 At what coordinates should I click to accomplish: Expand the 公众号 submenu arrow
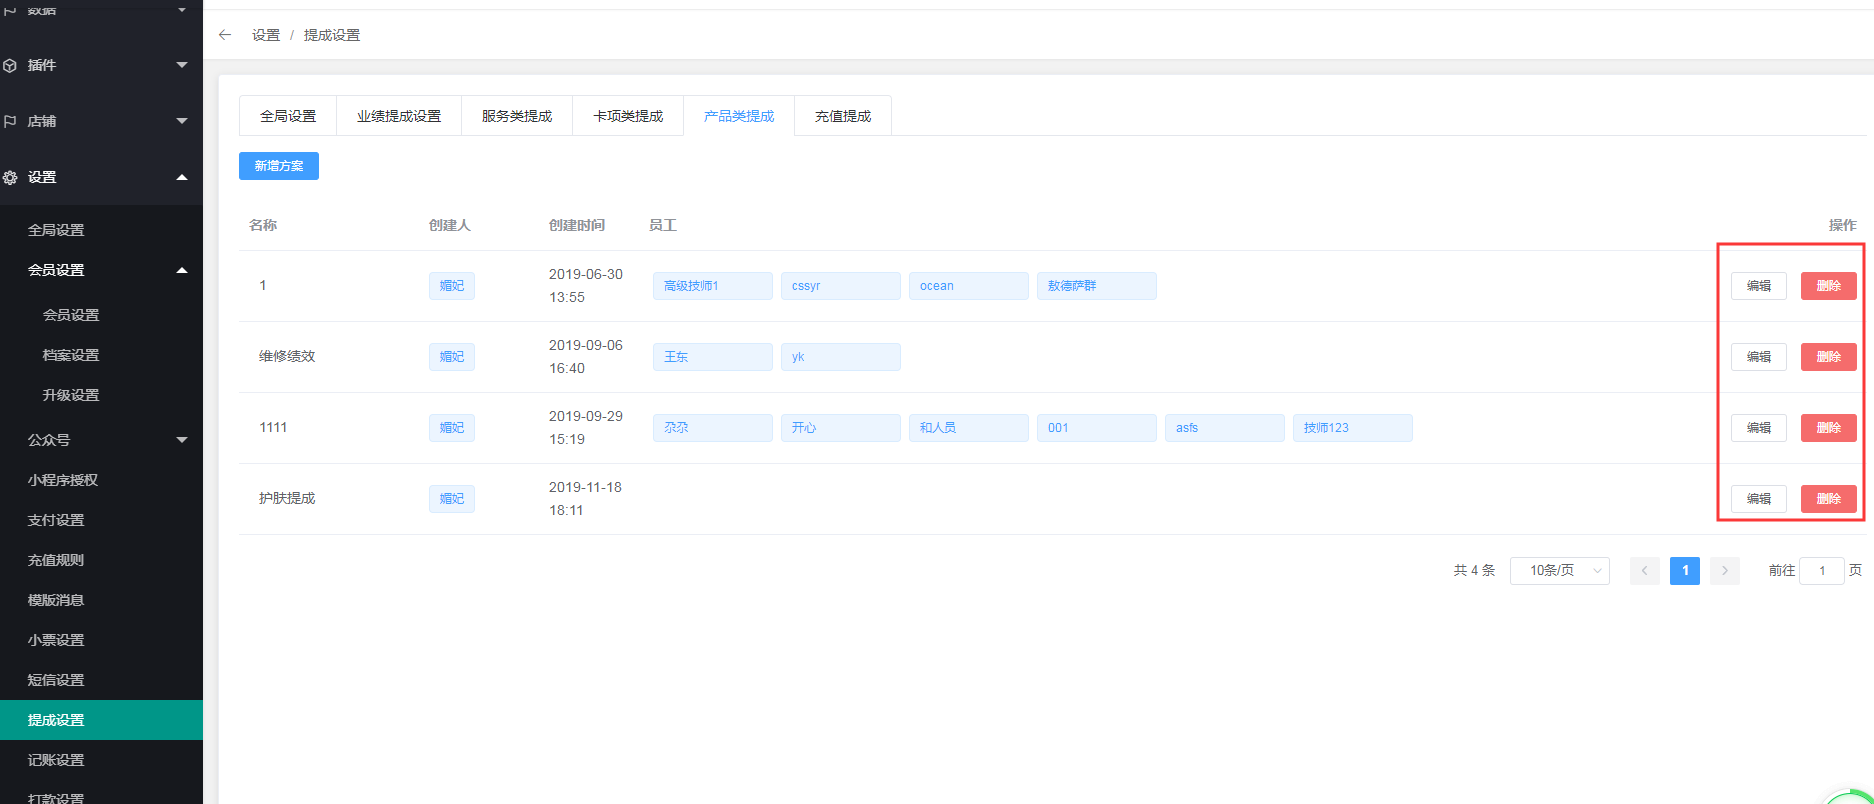(182, 440)
